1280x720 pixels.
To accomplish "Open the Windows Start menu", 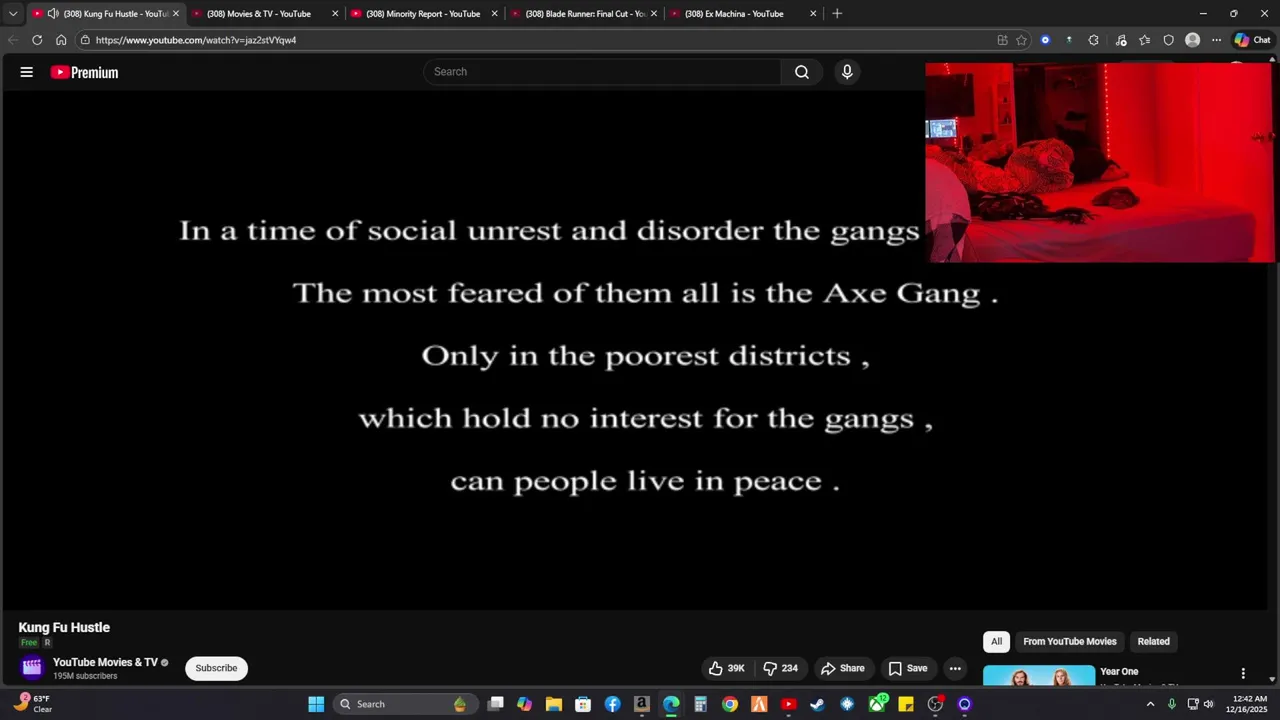I will (316, 704).
